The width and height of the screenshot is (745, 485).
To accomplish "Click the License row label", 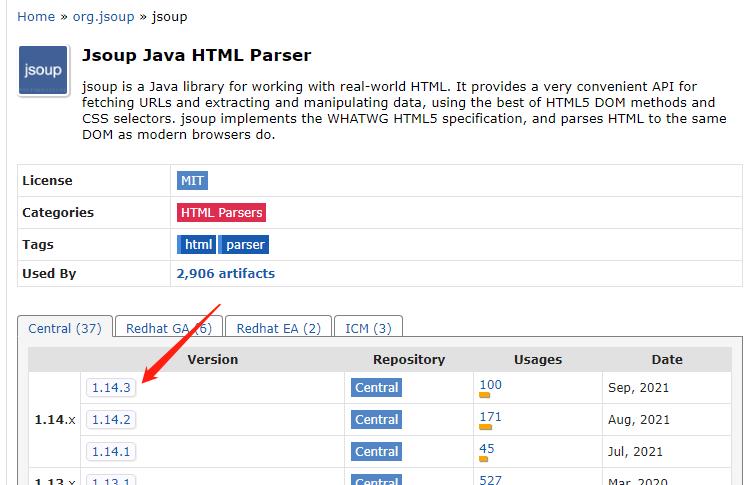I will (47, 181).
